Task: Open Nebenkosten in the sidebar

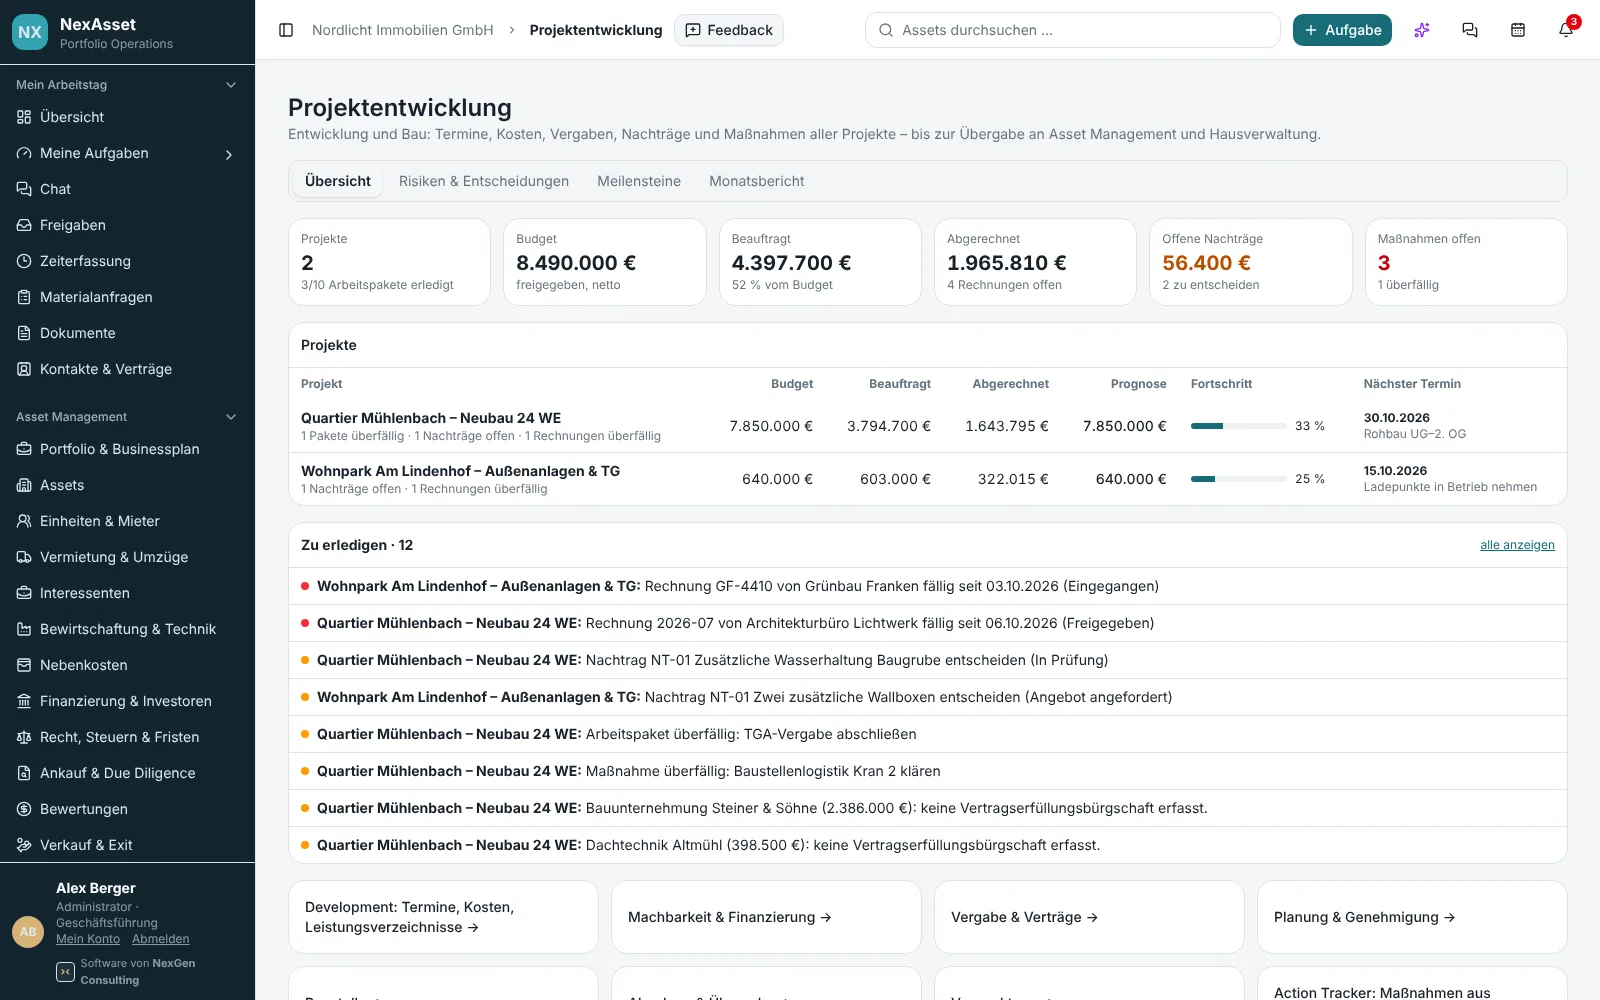Action: (127, 665)
